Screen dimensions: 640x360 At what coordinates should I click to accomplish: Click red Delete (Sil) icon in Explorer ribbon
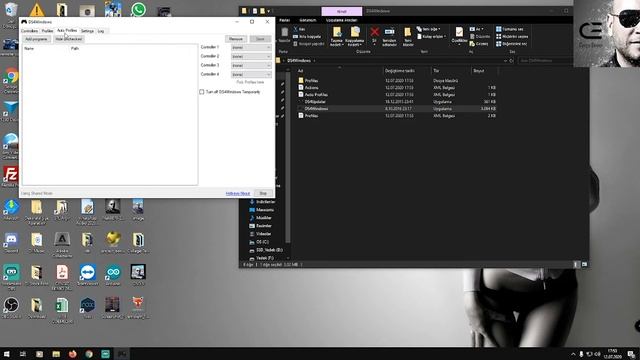point(374,33)
